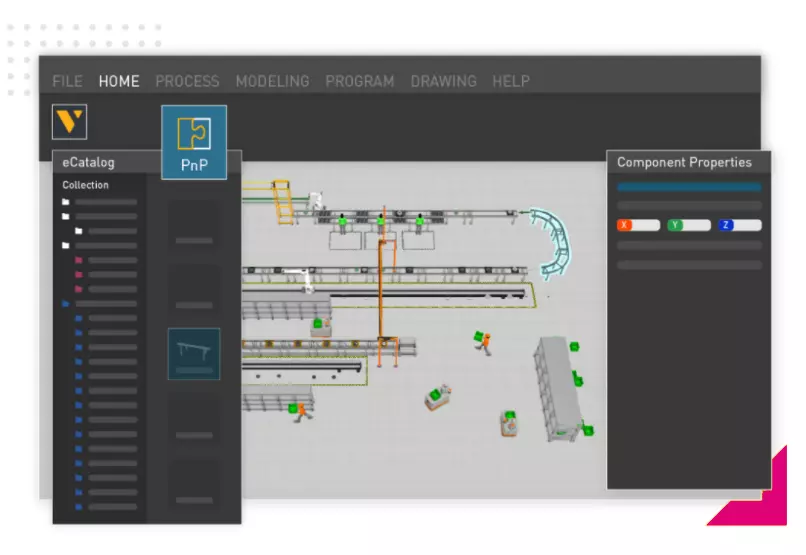Open the FILE menu
Screen dimensions: 806x555
tap(67, 81)
